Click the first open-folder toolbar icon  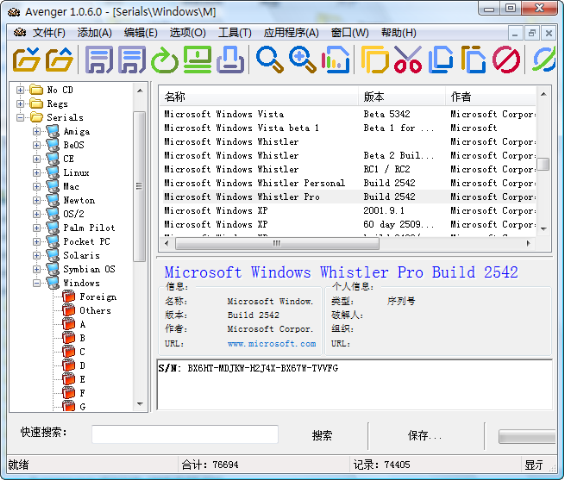tap(26, 59)
